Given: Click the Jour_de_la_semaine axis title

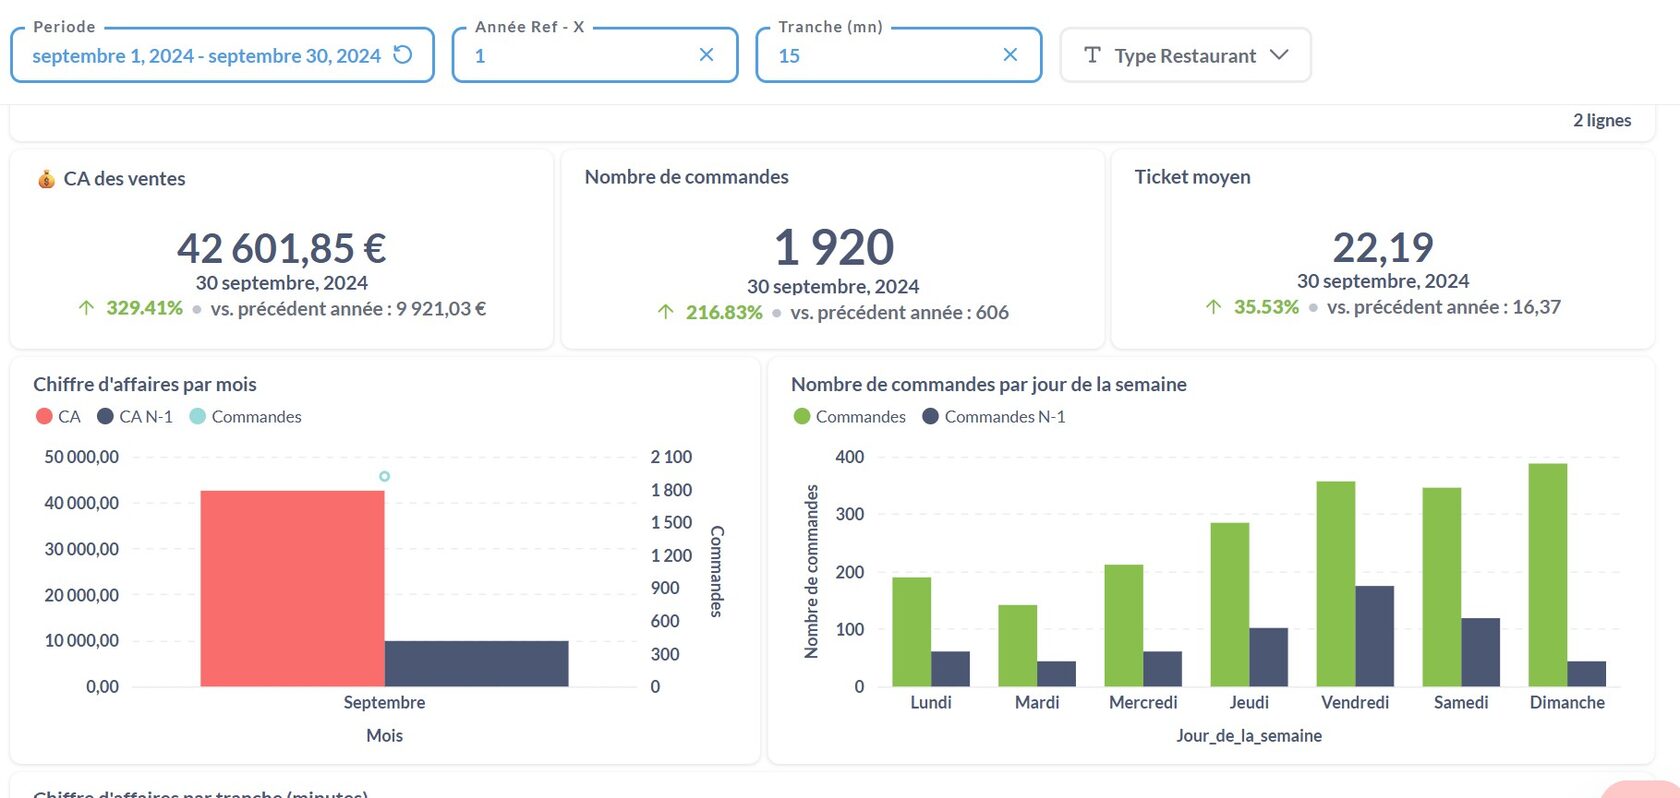Looking at the screenshot, I should [x=1249, y=736].
